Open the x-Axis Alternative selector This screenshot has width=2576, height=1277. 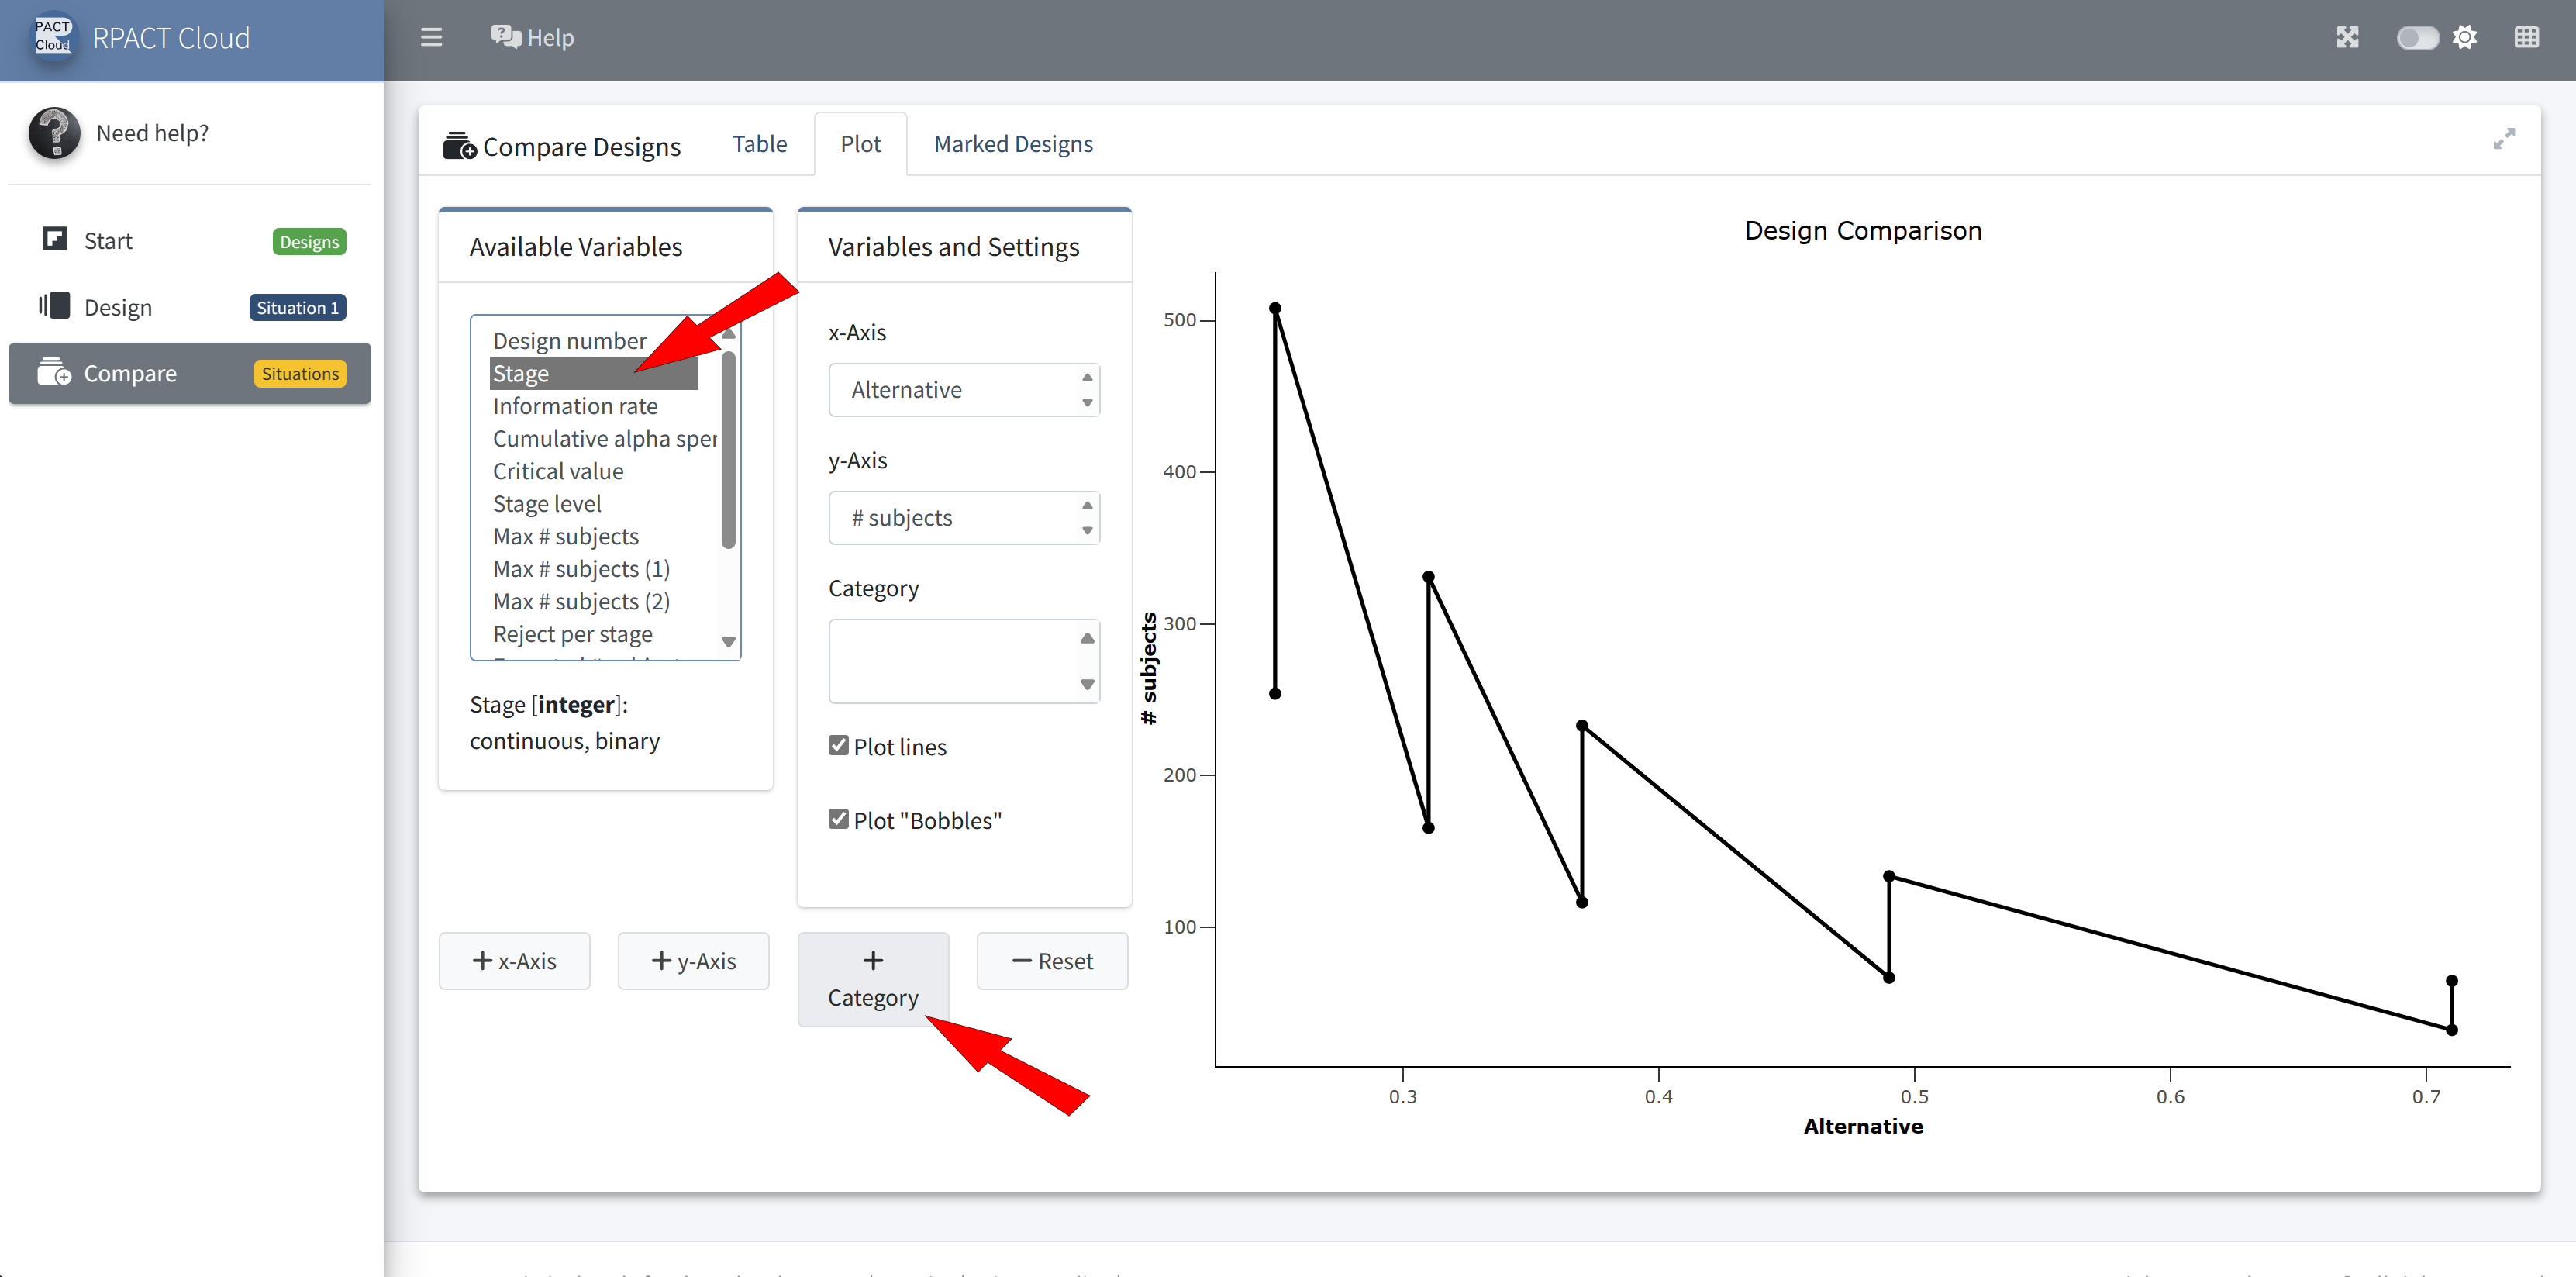[963, 390]
